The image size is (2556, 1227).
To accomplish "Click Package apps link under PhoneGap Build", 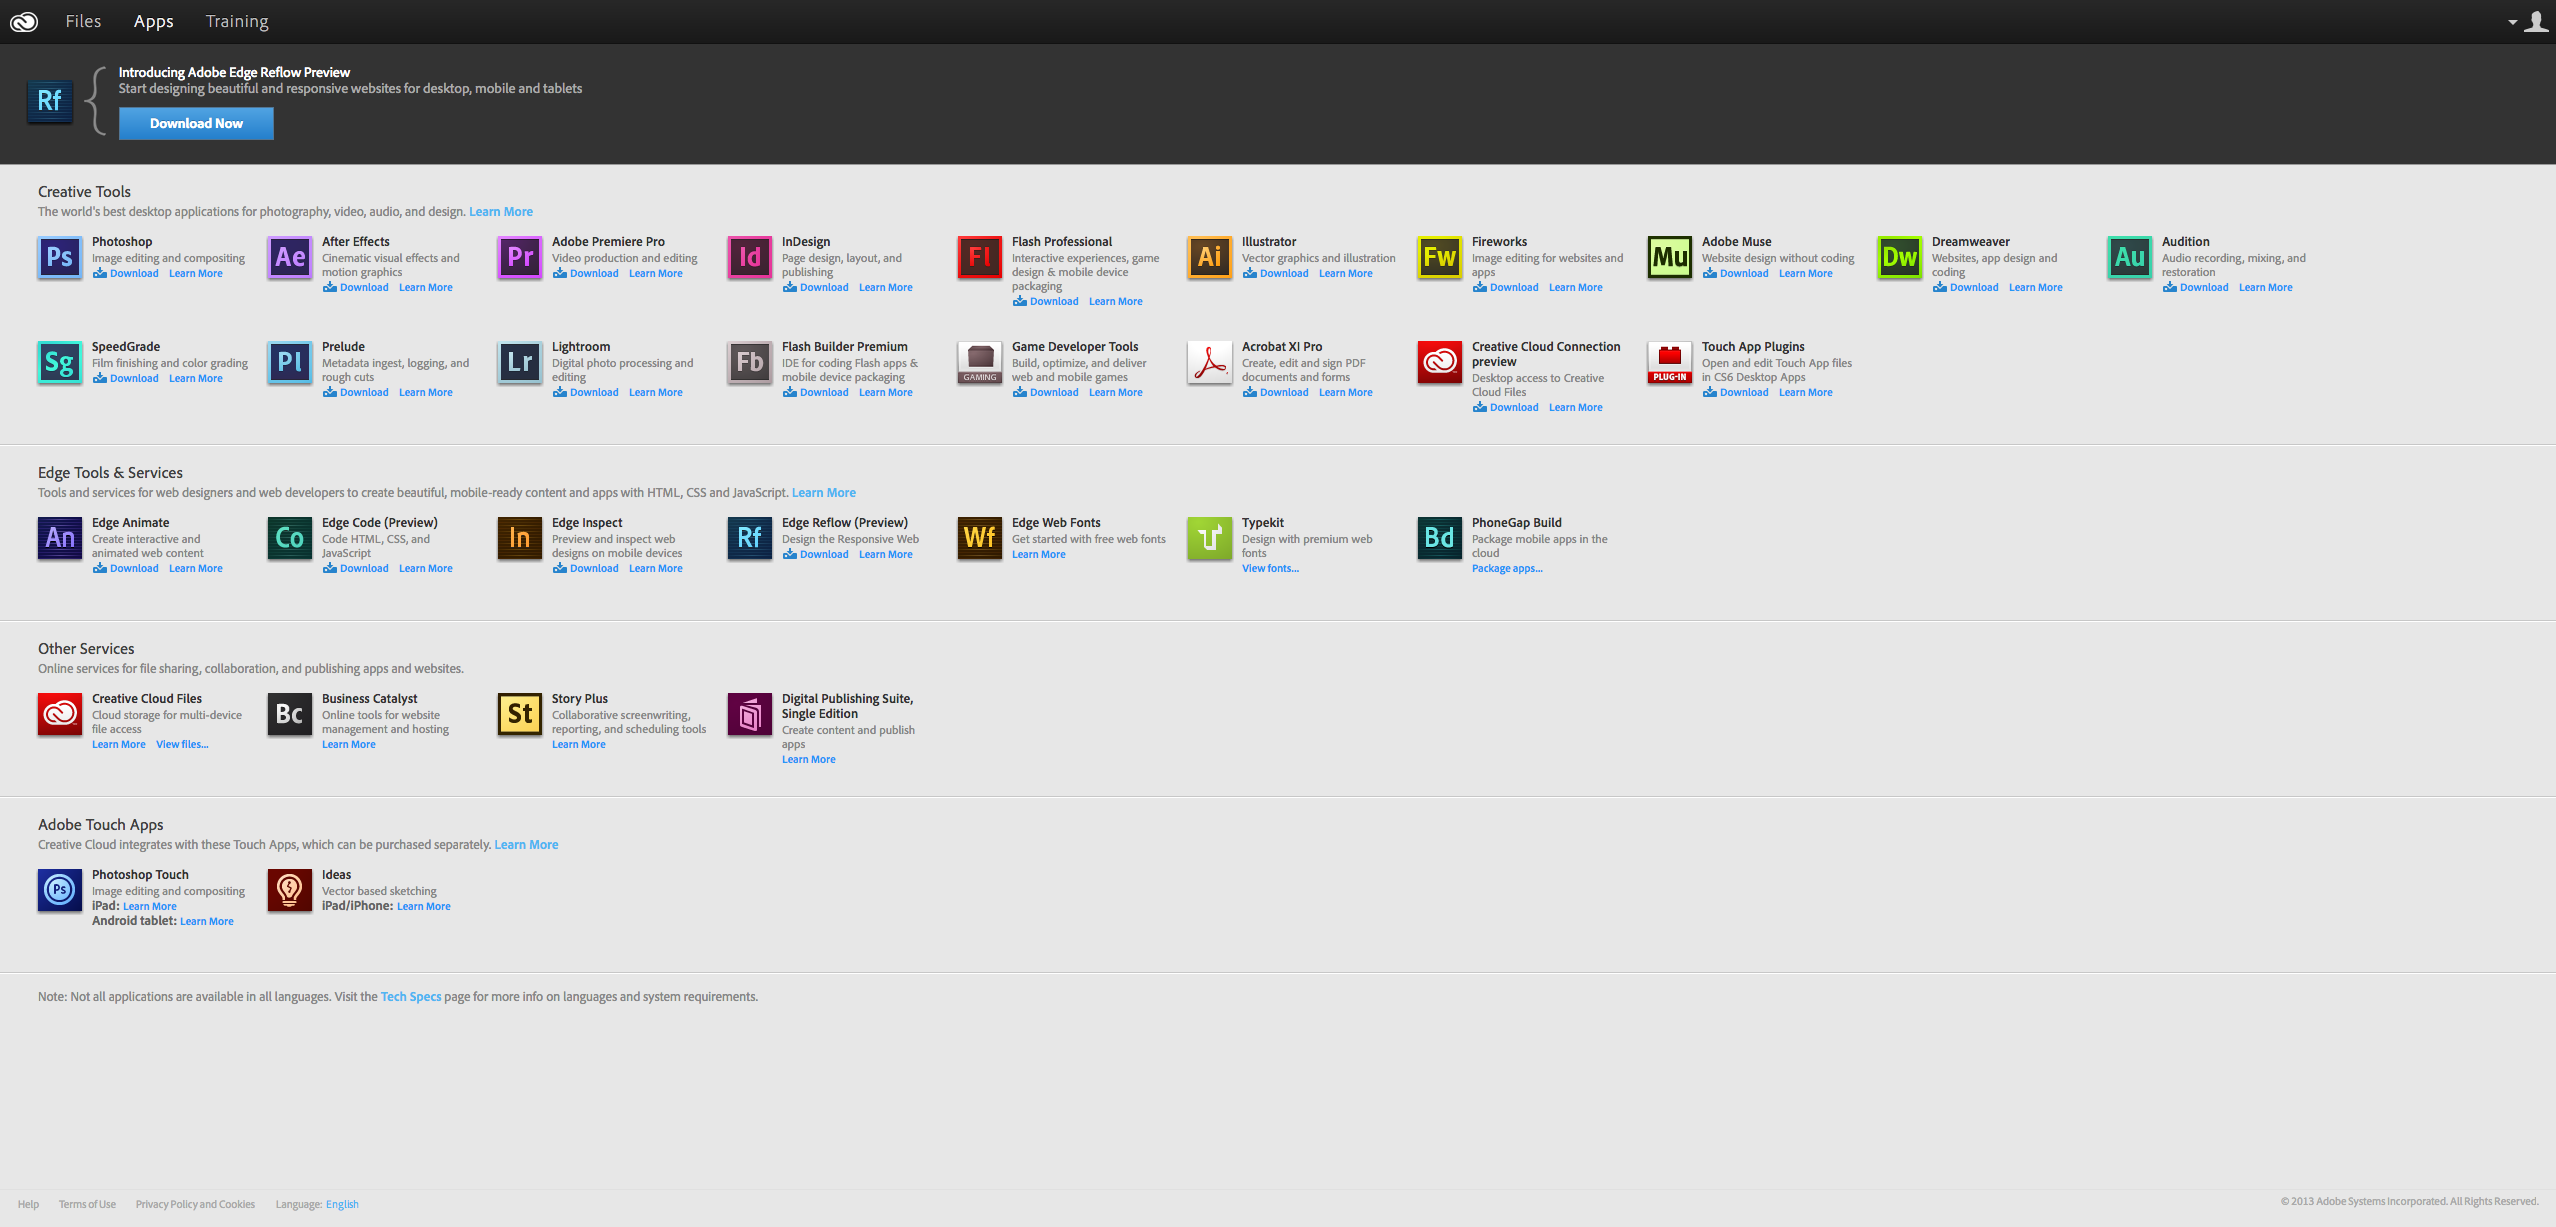I will point(1507,569).
